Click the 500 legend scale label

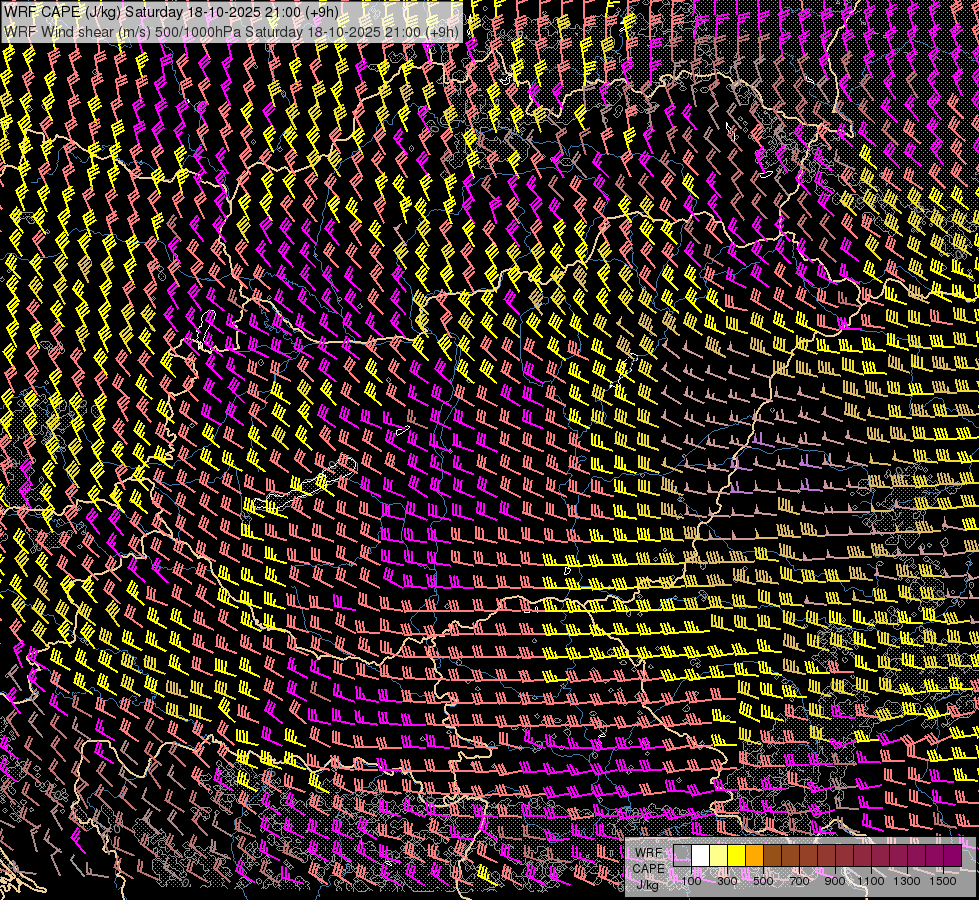click(763, 881)
